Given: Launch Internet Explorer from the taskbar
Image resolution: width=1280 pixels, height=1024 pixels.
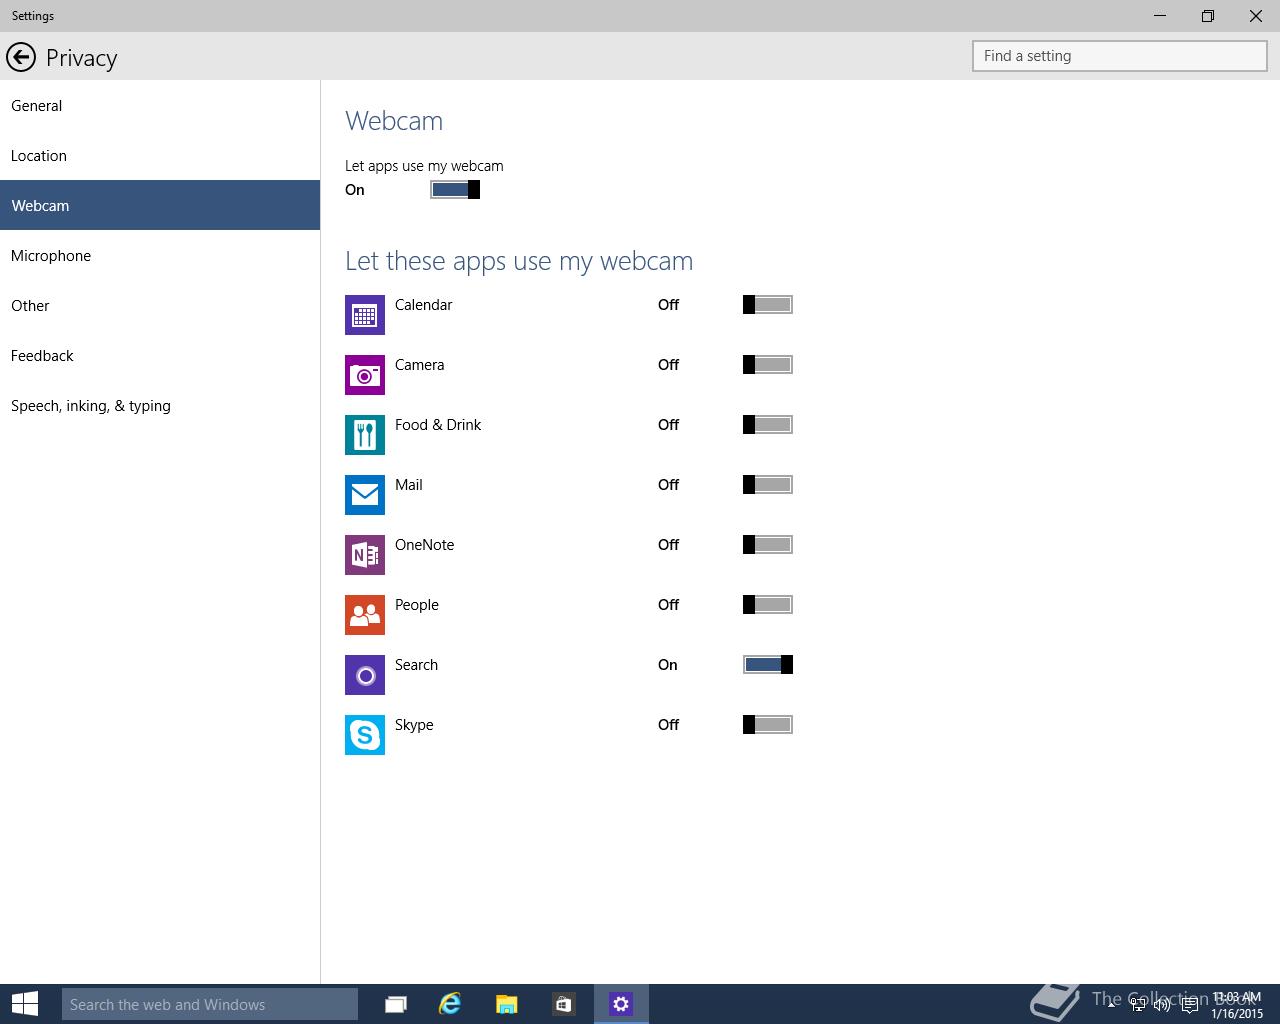Looking at the screenshot, I should point(450,1004).
